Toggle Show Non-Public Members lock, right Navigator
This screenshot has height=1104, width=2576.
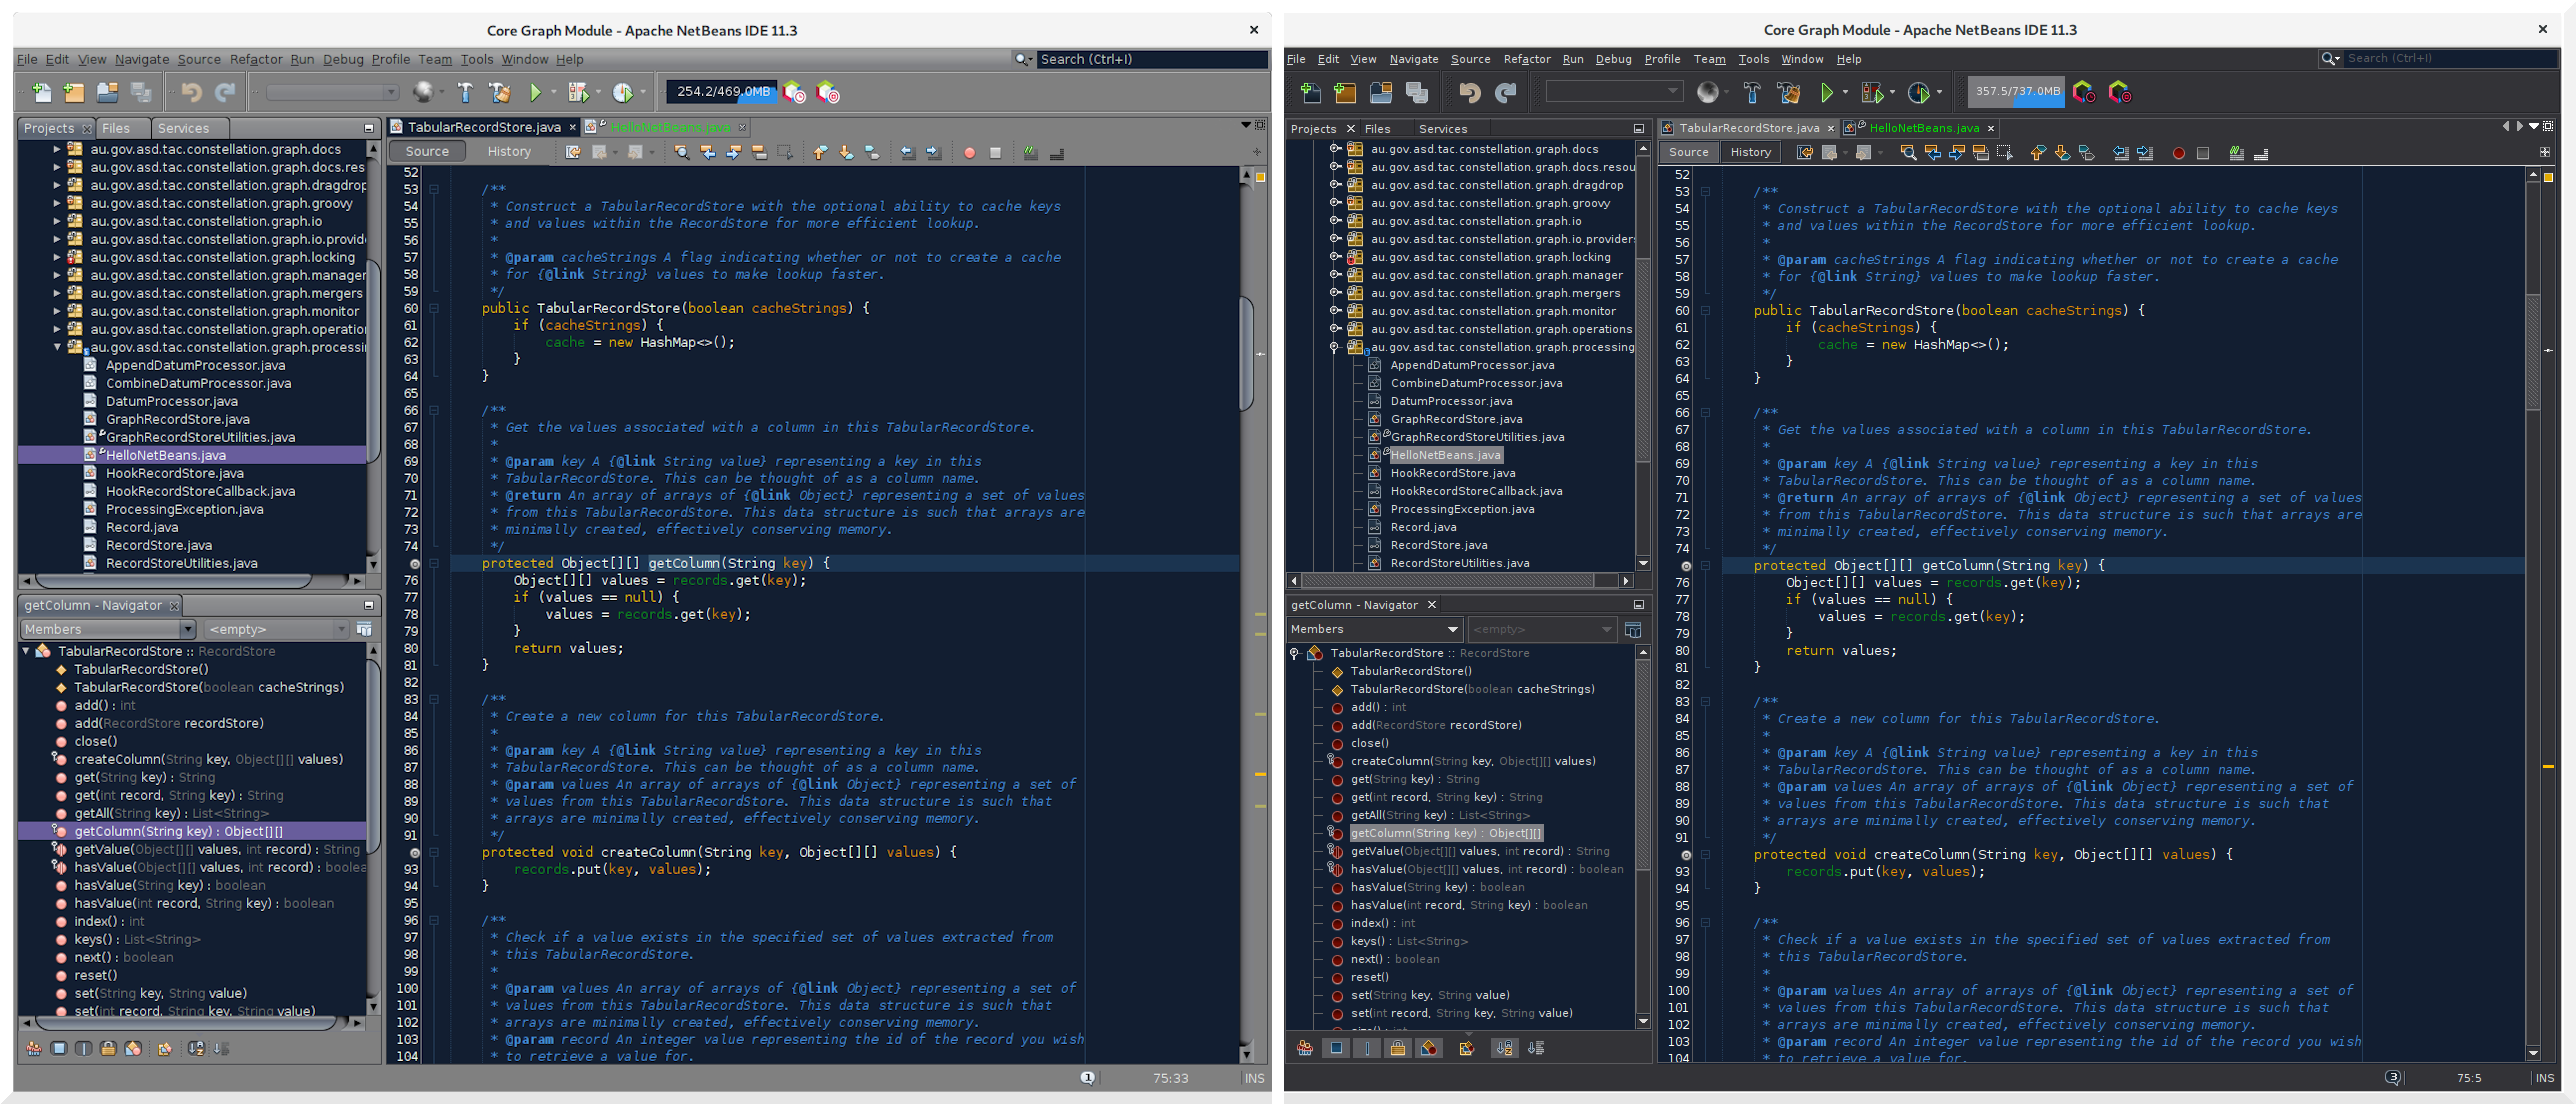pos(1398,1048)
